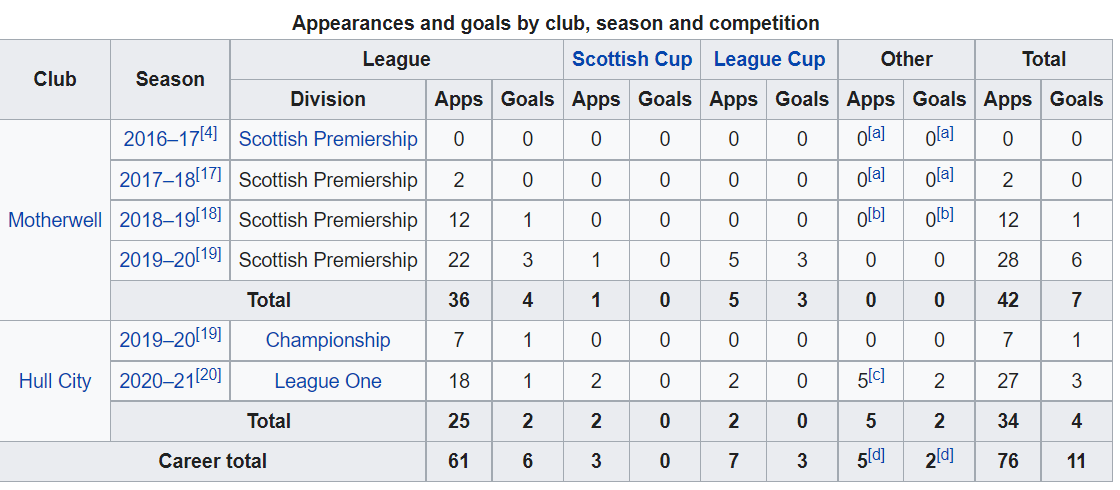Open the Scottish Cup header link
The image size is (1120, 490).
coord(632,59)
